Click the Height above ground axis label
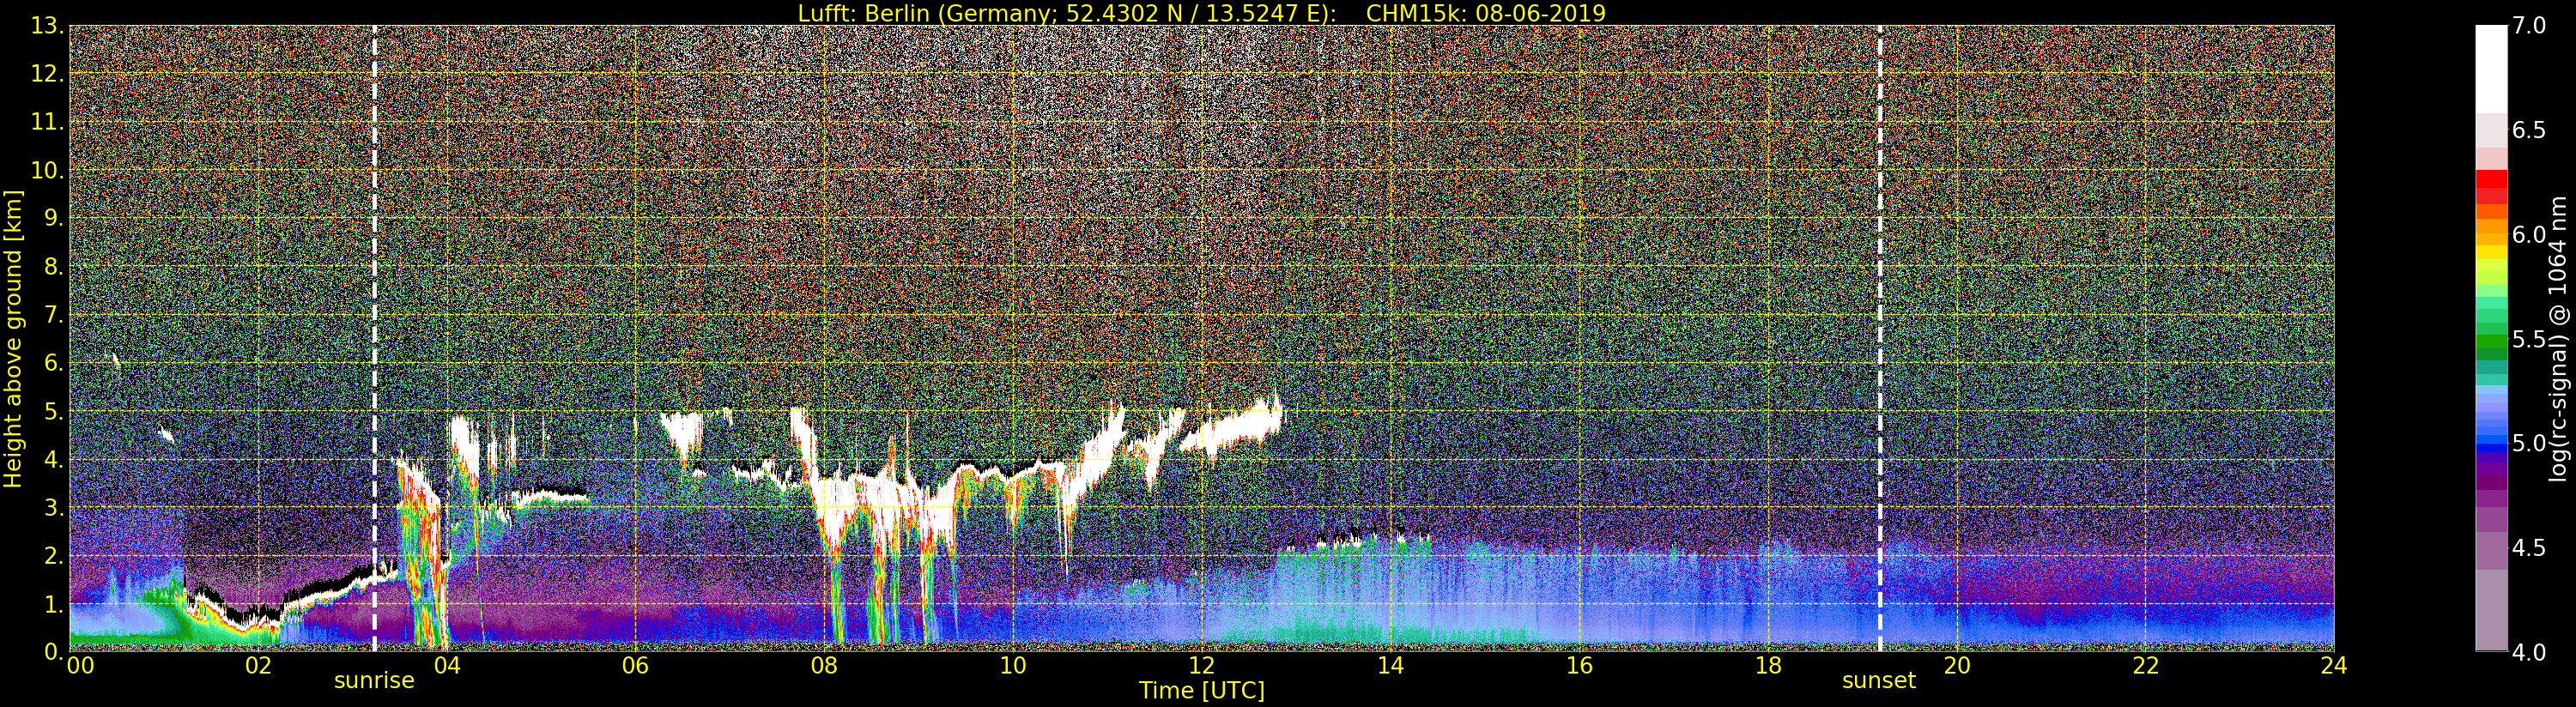This screenshot has height=707, width=2576. pos(13,338)
